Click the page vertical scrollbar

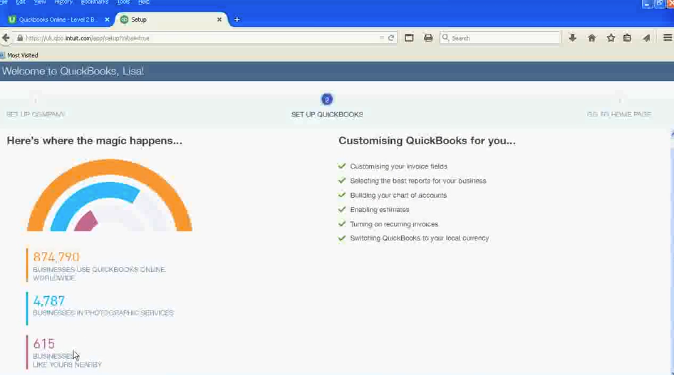[672, 252]
